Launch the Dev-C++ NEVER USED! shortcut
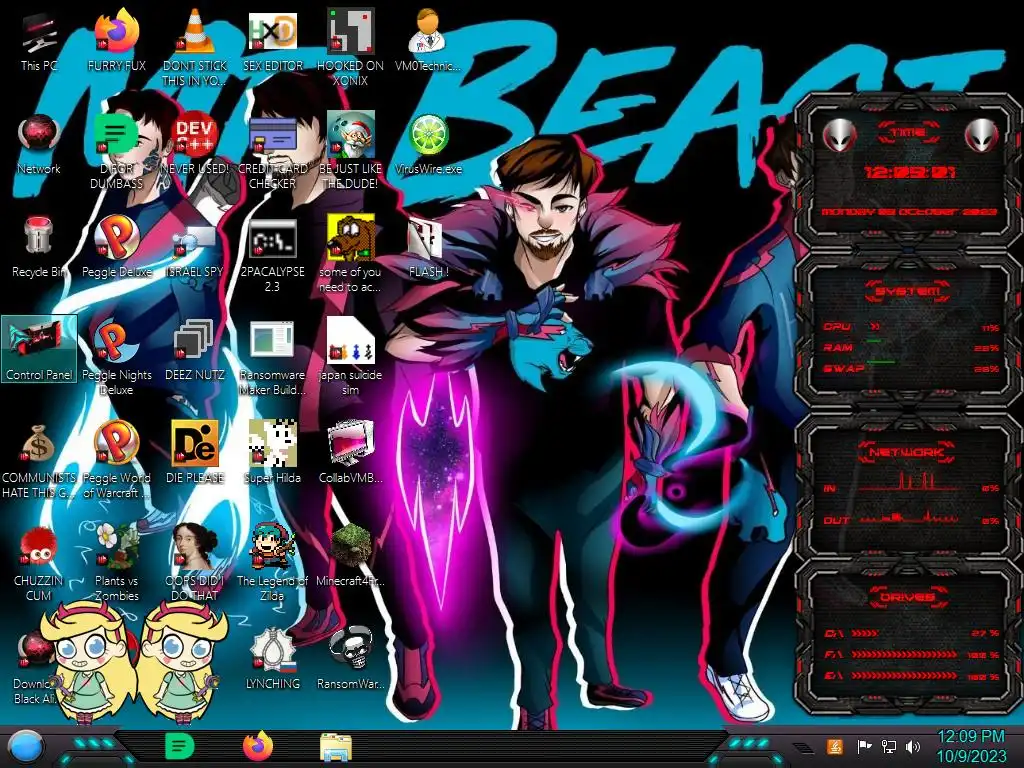Viewport: 1024px width, 768px height. [195, 145]
